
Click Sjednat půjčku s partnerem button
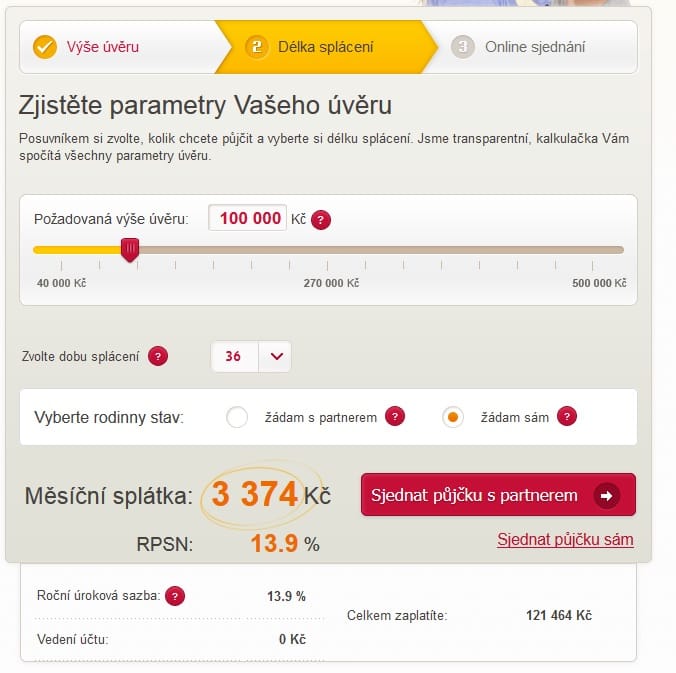pyautogui.click(x=498, y=495)
